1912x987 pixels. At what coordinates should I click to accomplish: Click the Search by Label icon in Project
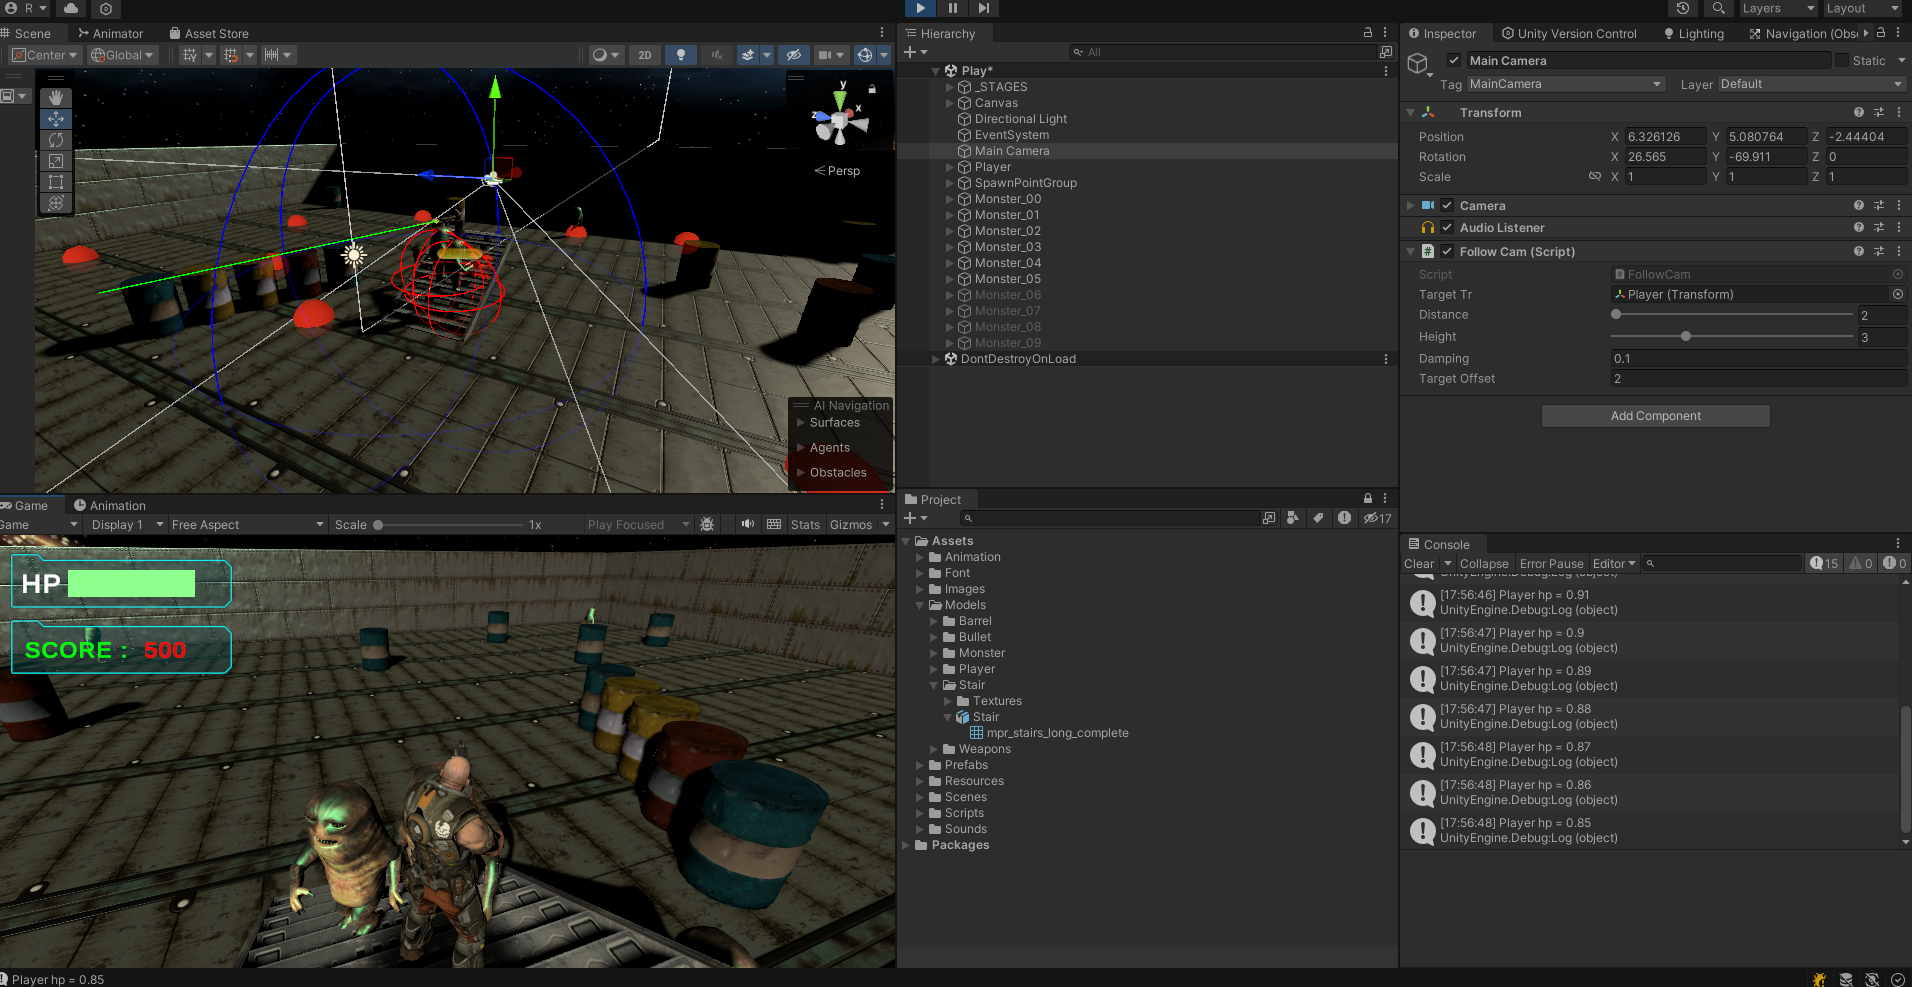(1318, 518)
